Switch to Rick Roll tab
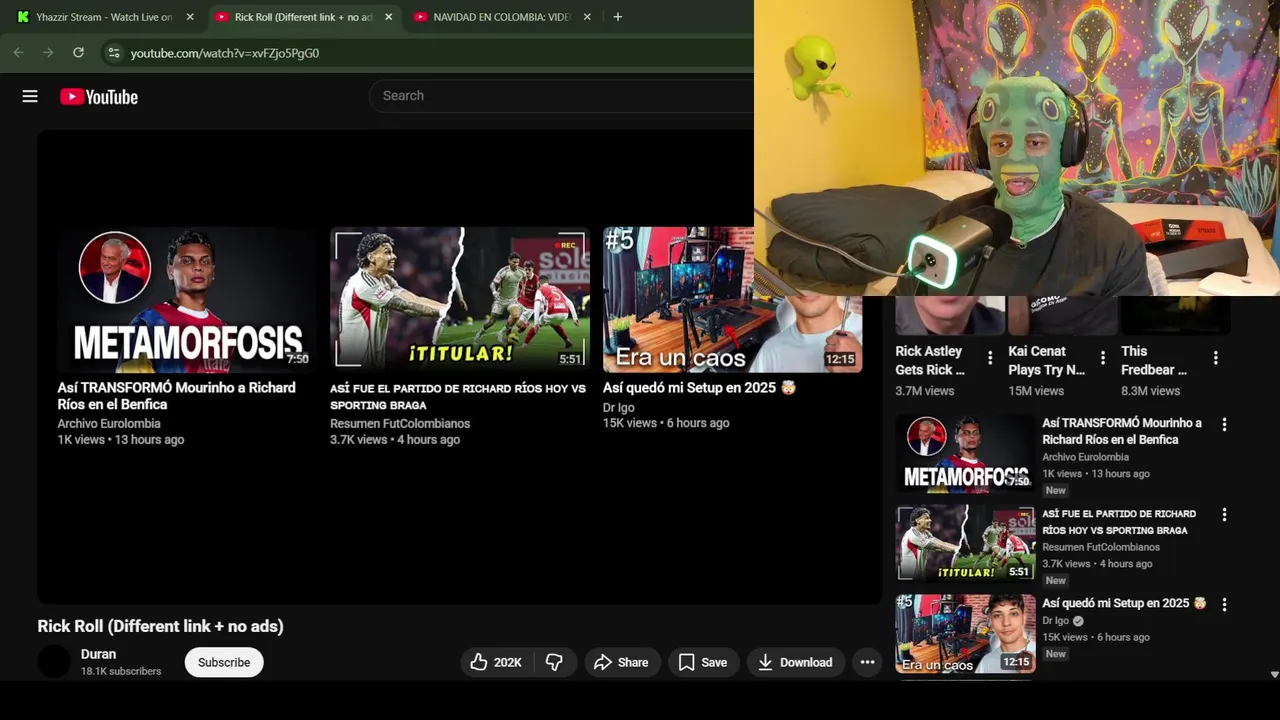Image resolution: width=1280 pixels, height=720 pixels. point(303,17)
